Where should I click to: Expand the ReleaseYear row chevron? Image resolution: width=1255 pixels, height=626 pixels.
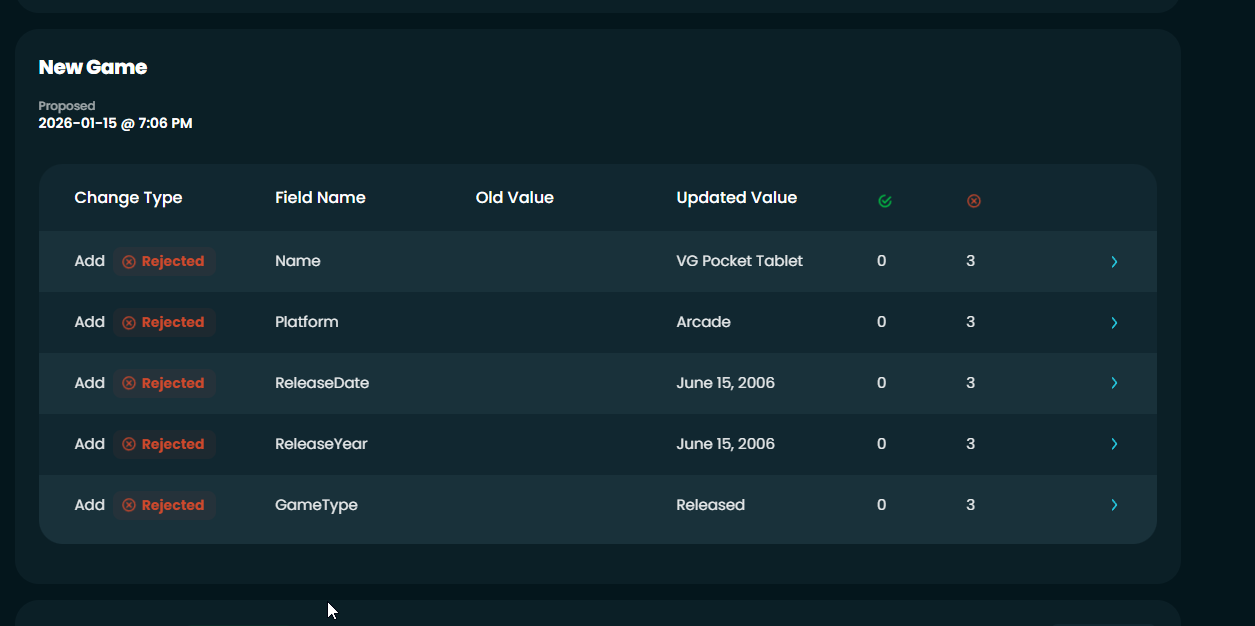tap(1114, 444)
